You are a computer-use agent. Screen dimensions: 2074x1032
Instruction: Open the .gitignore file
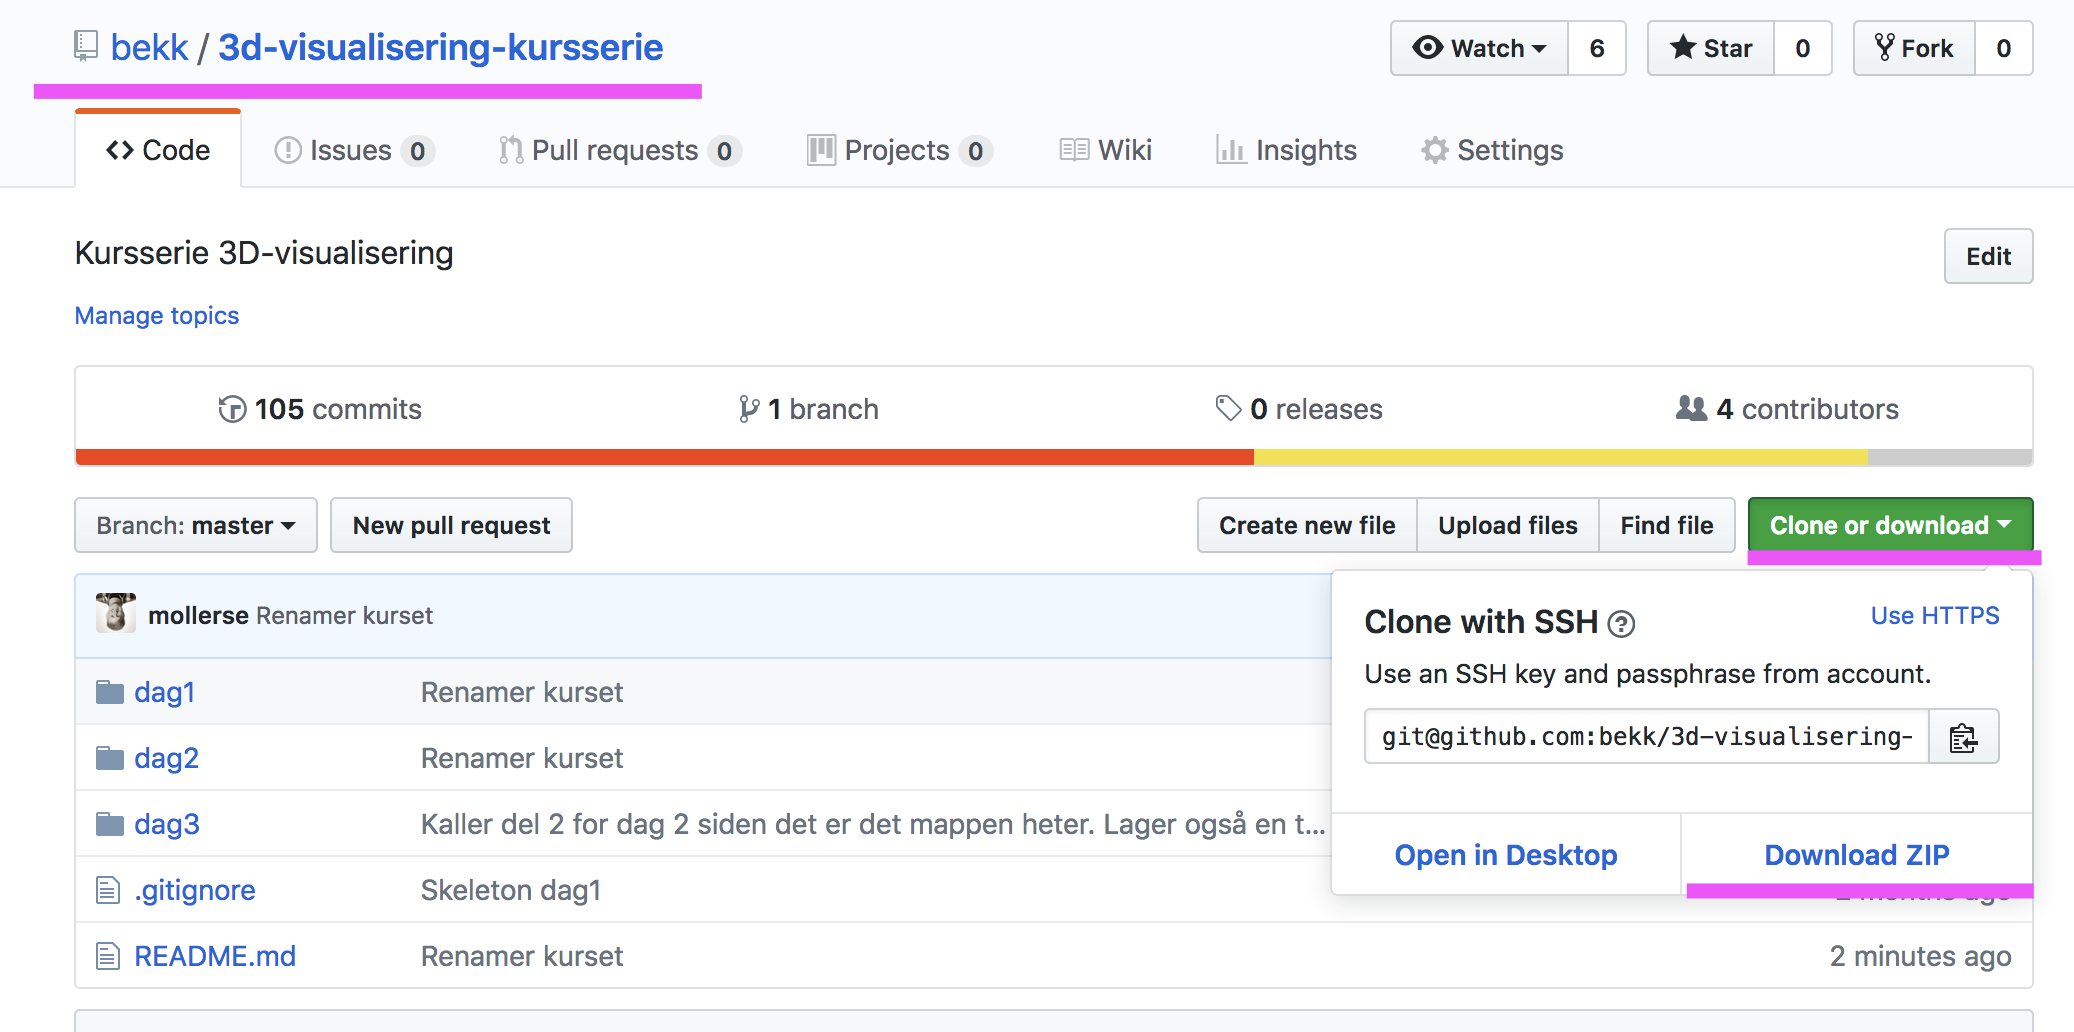pyautogui.click(x=195, y=890)
